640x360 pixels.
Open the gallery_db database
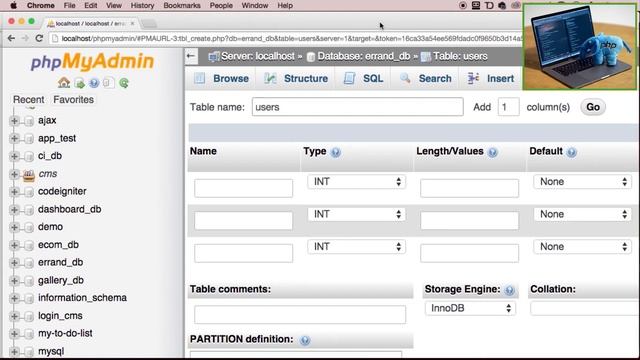(x=61, y=280)
